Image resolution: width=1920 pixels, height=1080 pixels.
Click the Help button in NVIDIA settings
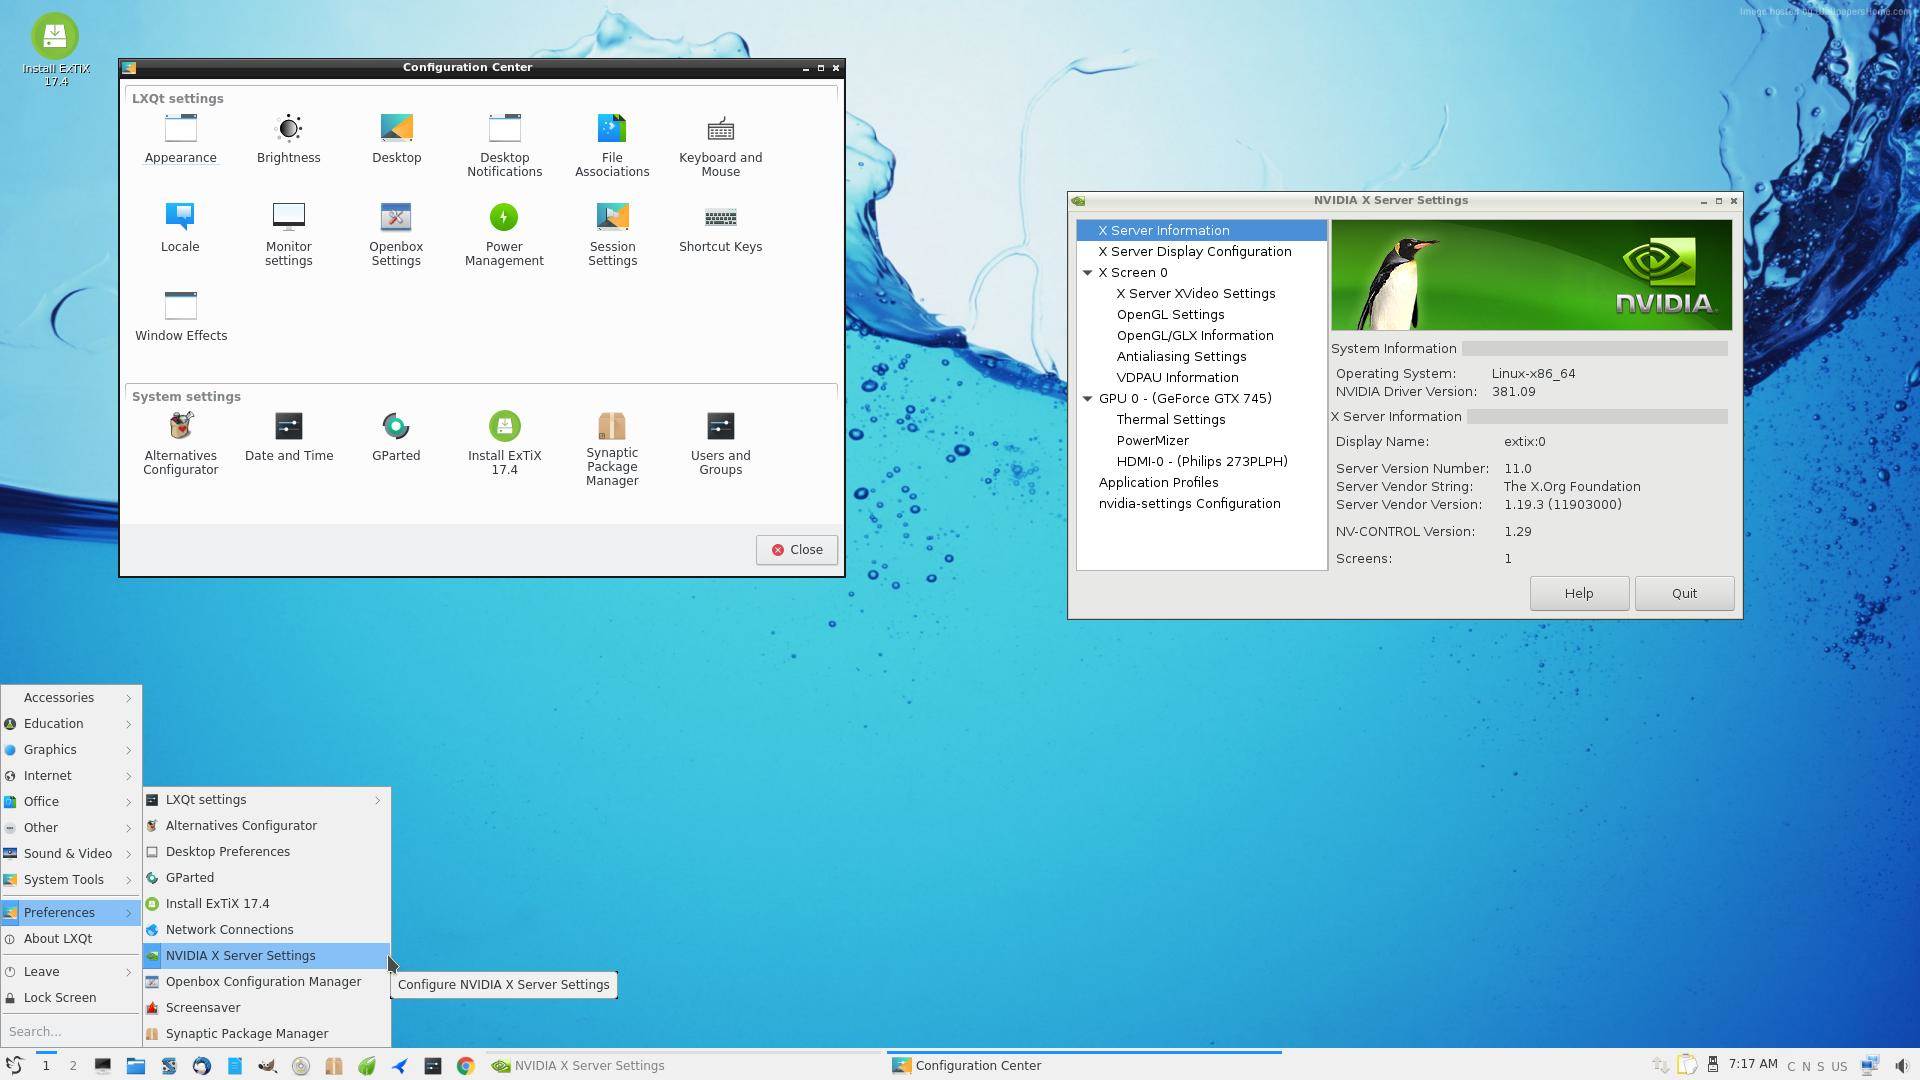1578,592
